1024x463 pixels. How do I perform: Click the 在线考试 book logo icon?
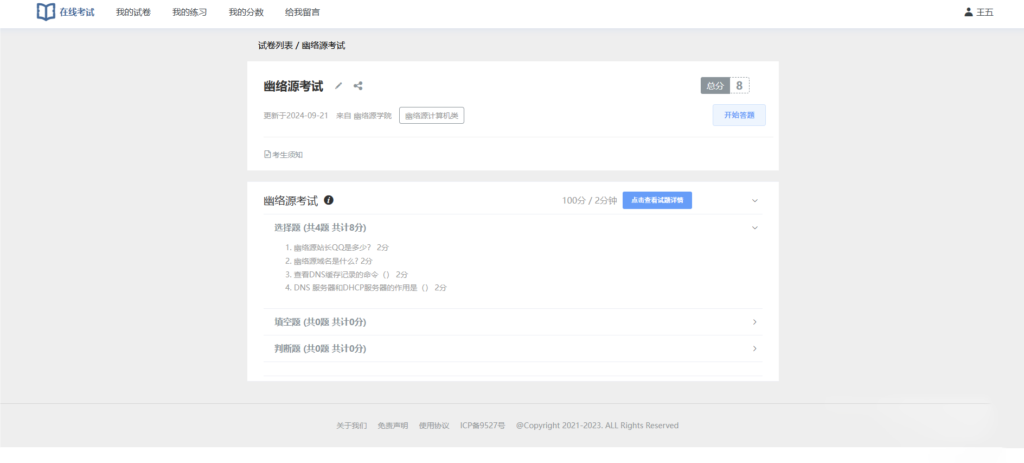pyautogui.click(x=46, y=12)
